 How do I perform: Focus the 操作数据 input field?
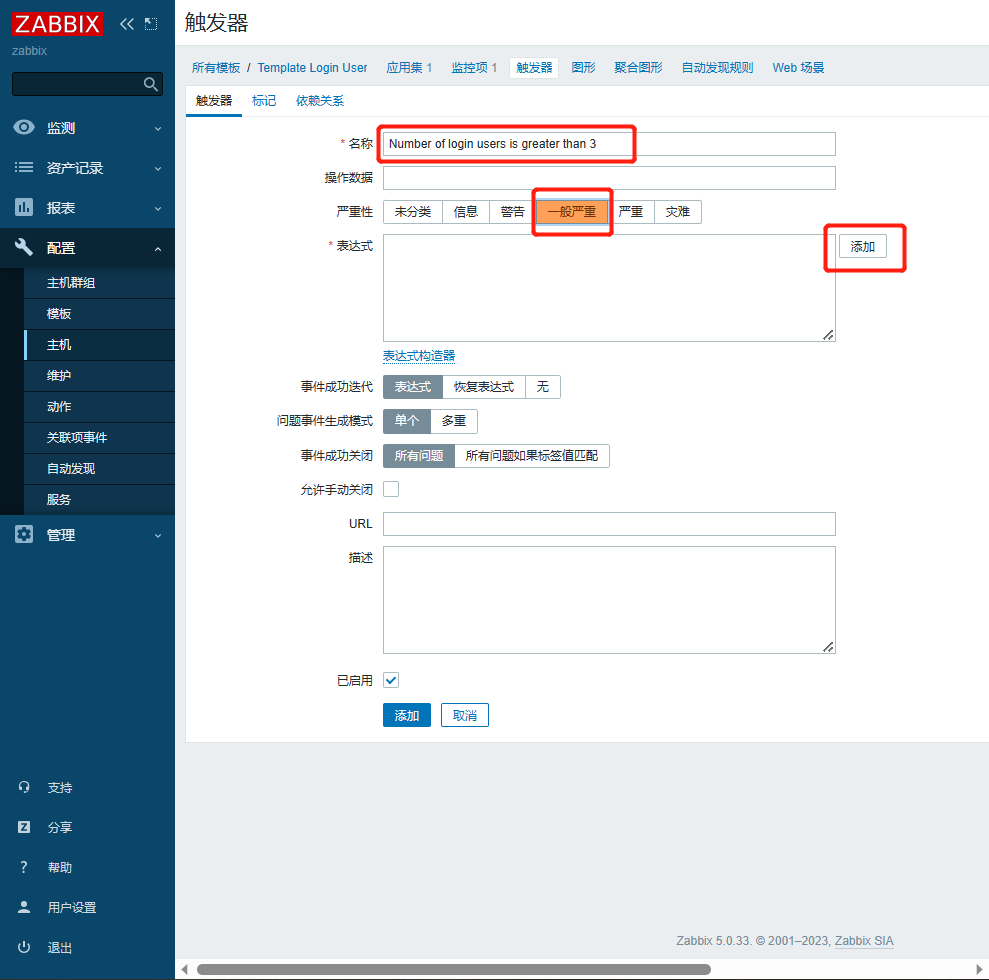609,178
